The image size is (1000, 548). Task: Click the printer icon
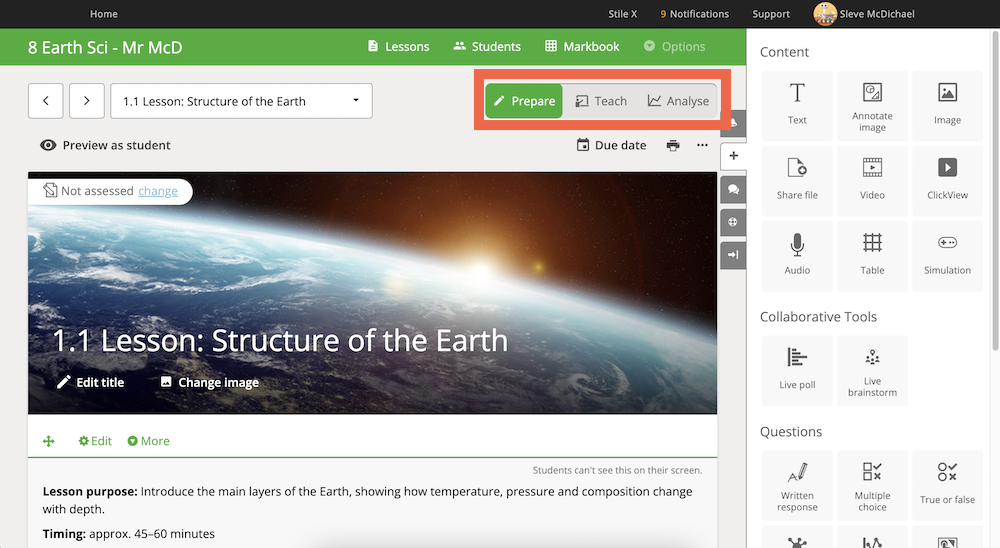coord(673,145)
